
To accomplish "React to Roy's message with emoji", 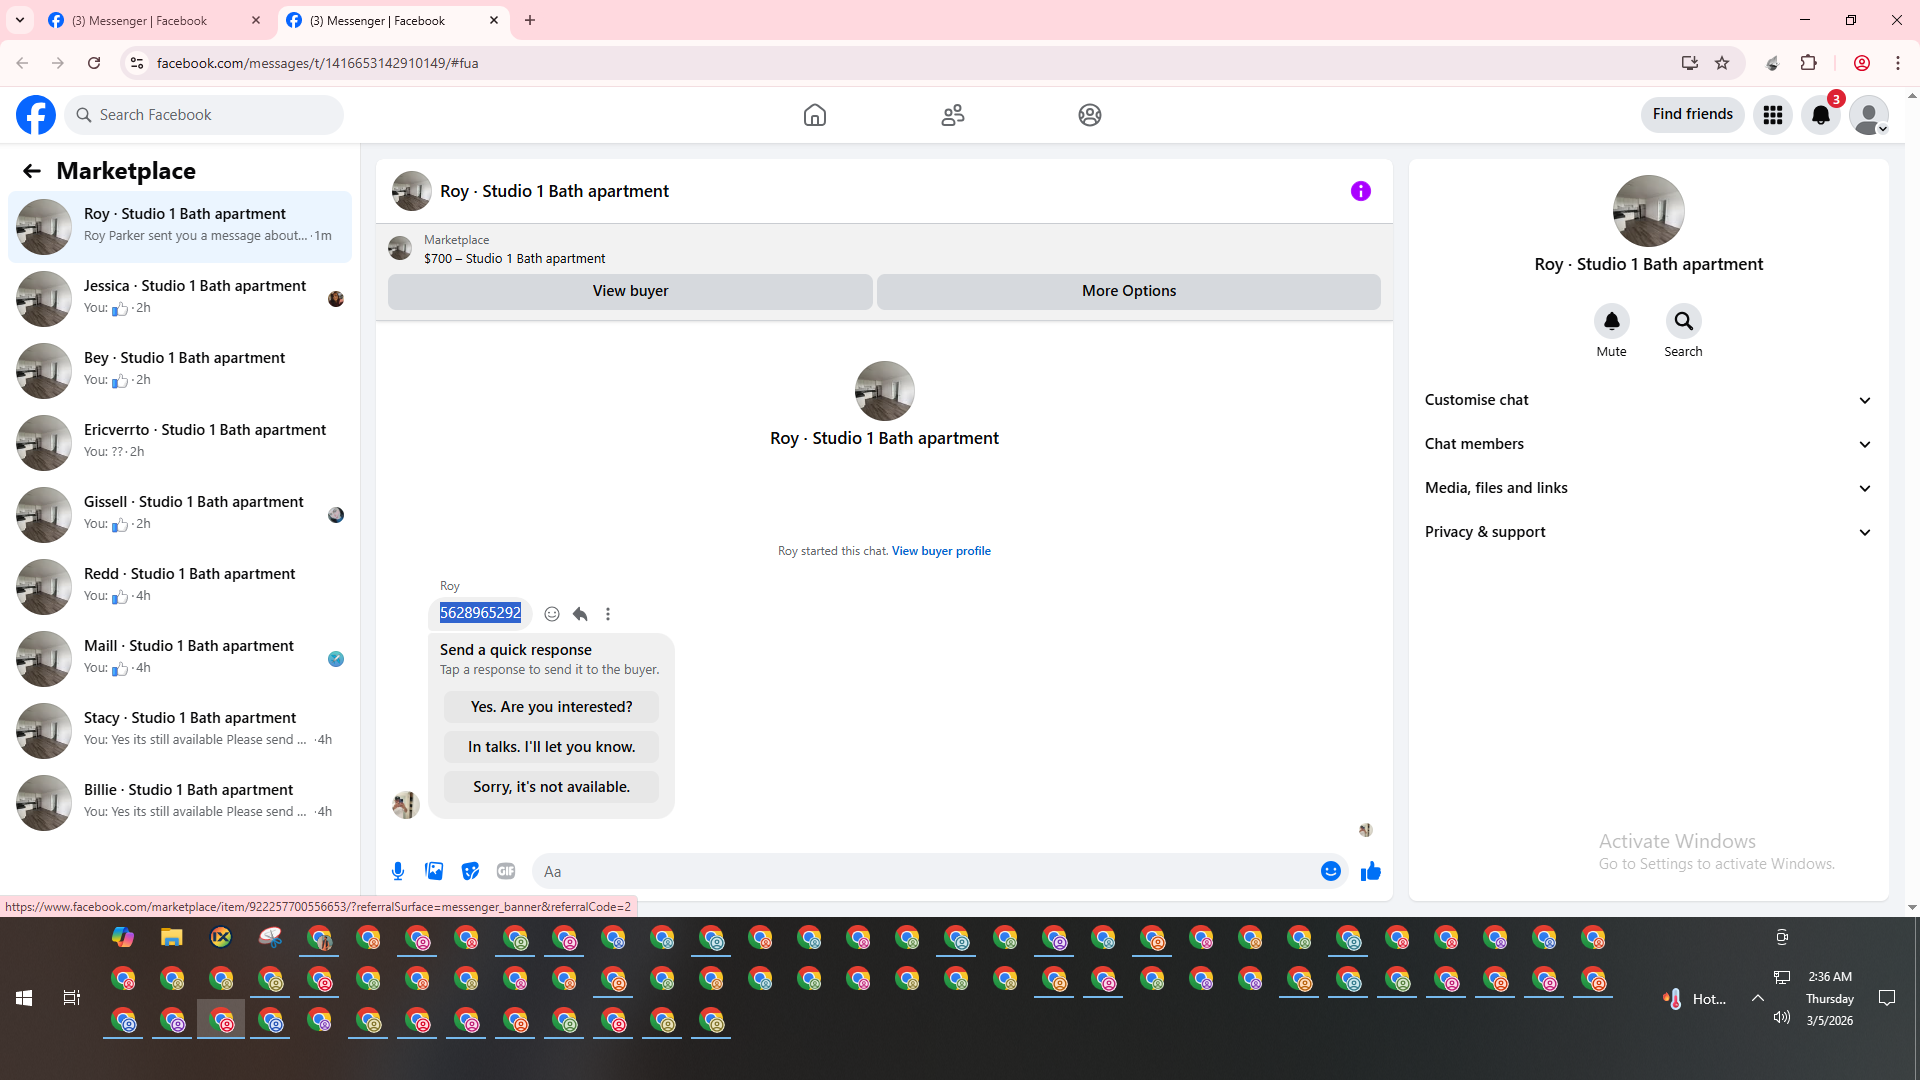I will (x=552, y=614).
